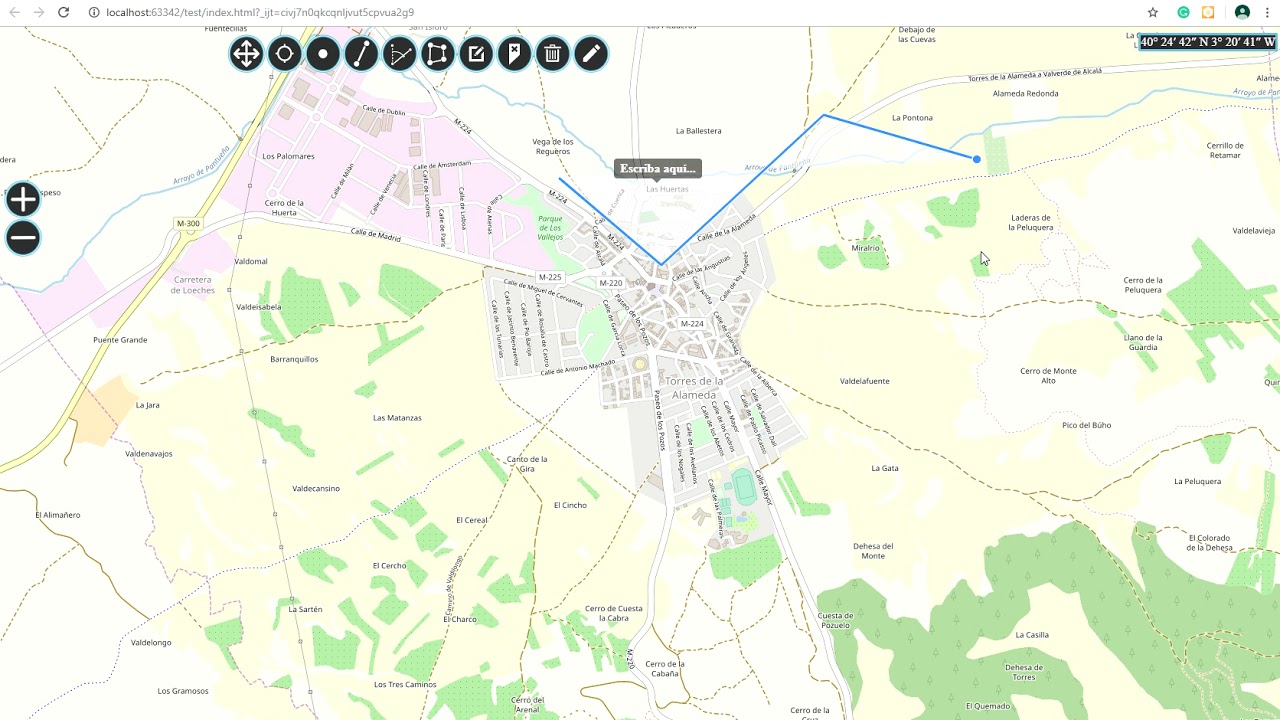Click the 'Escriba aquí...' label field

658,168
